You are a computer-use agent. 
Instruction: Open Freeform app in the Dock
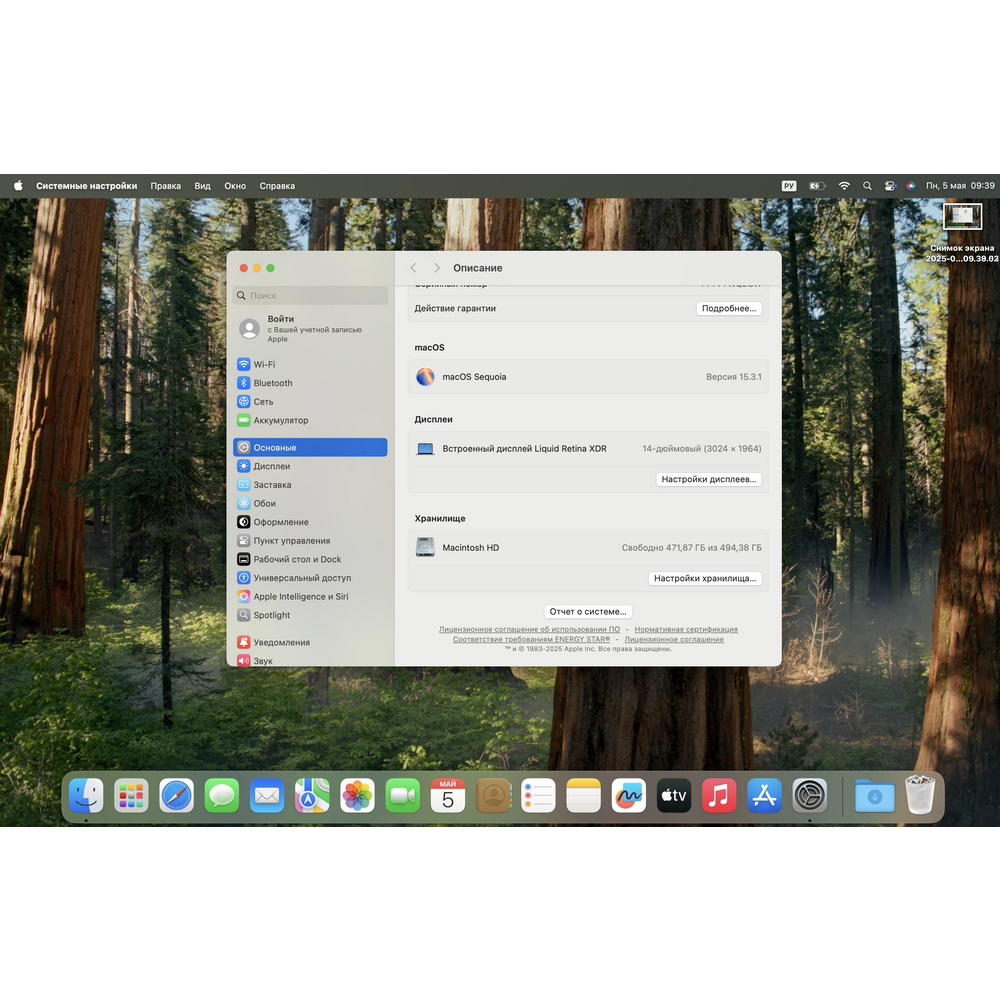[629, 795]
